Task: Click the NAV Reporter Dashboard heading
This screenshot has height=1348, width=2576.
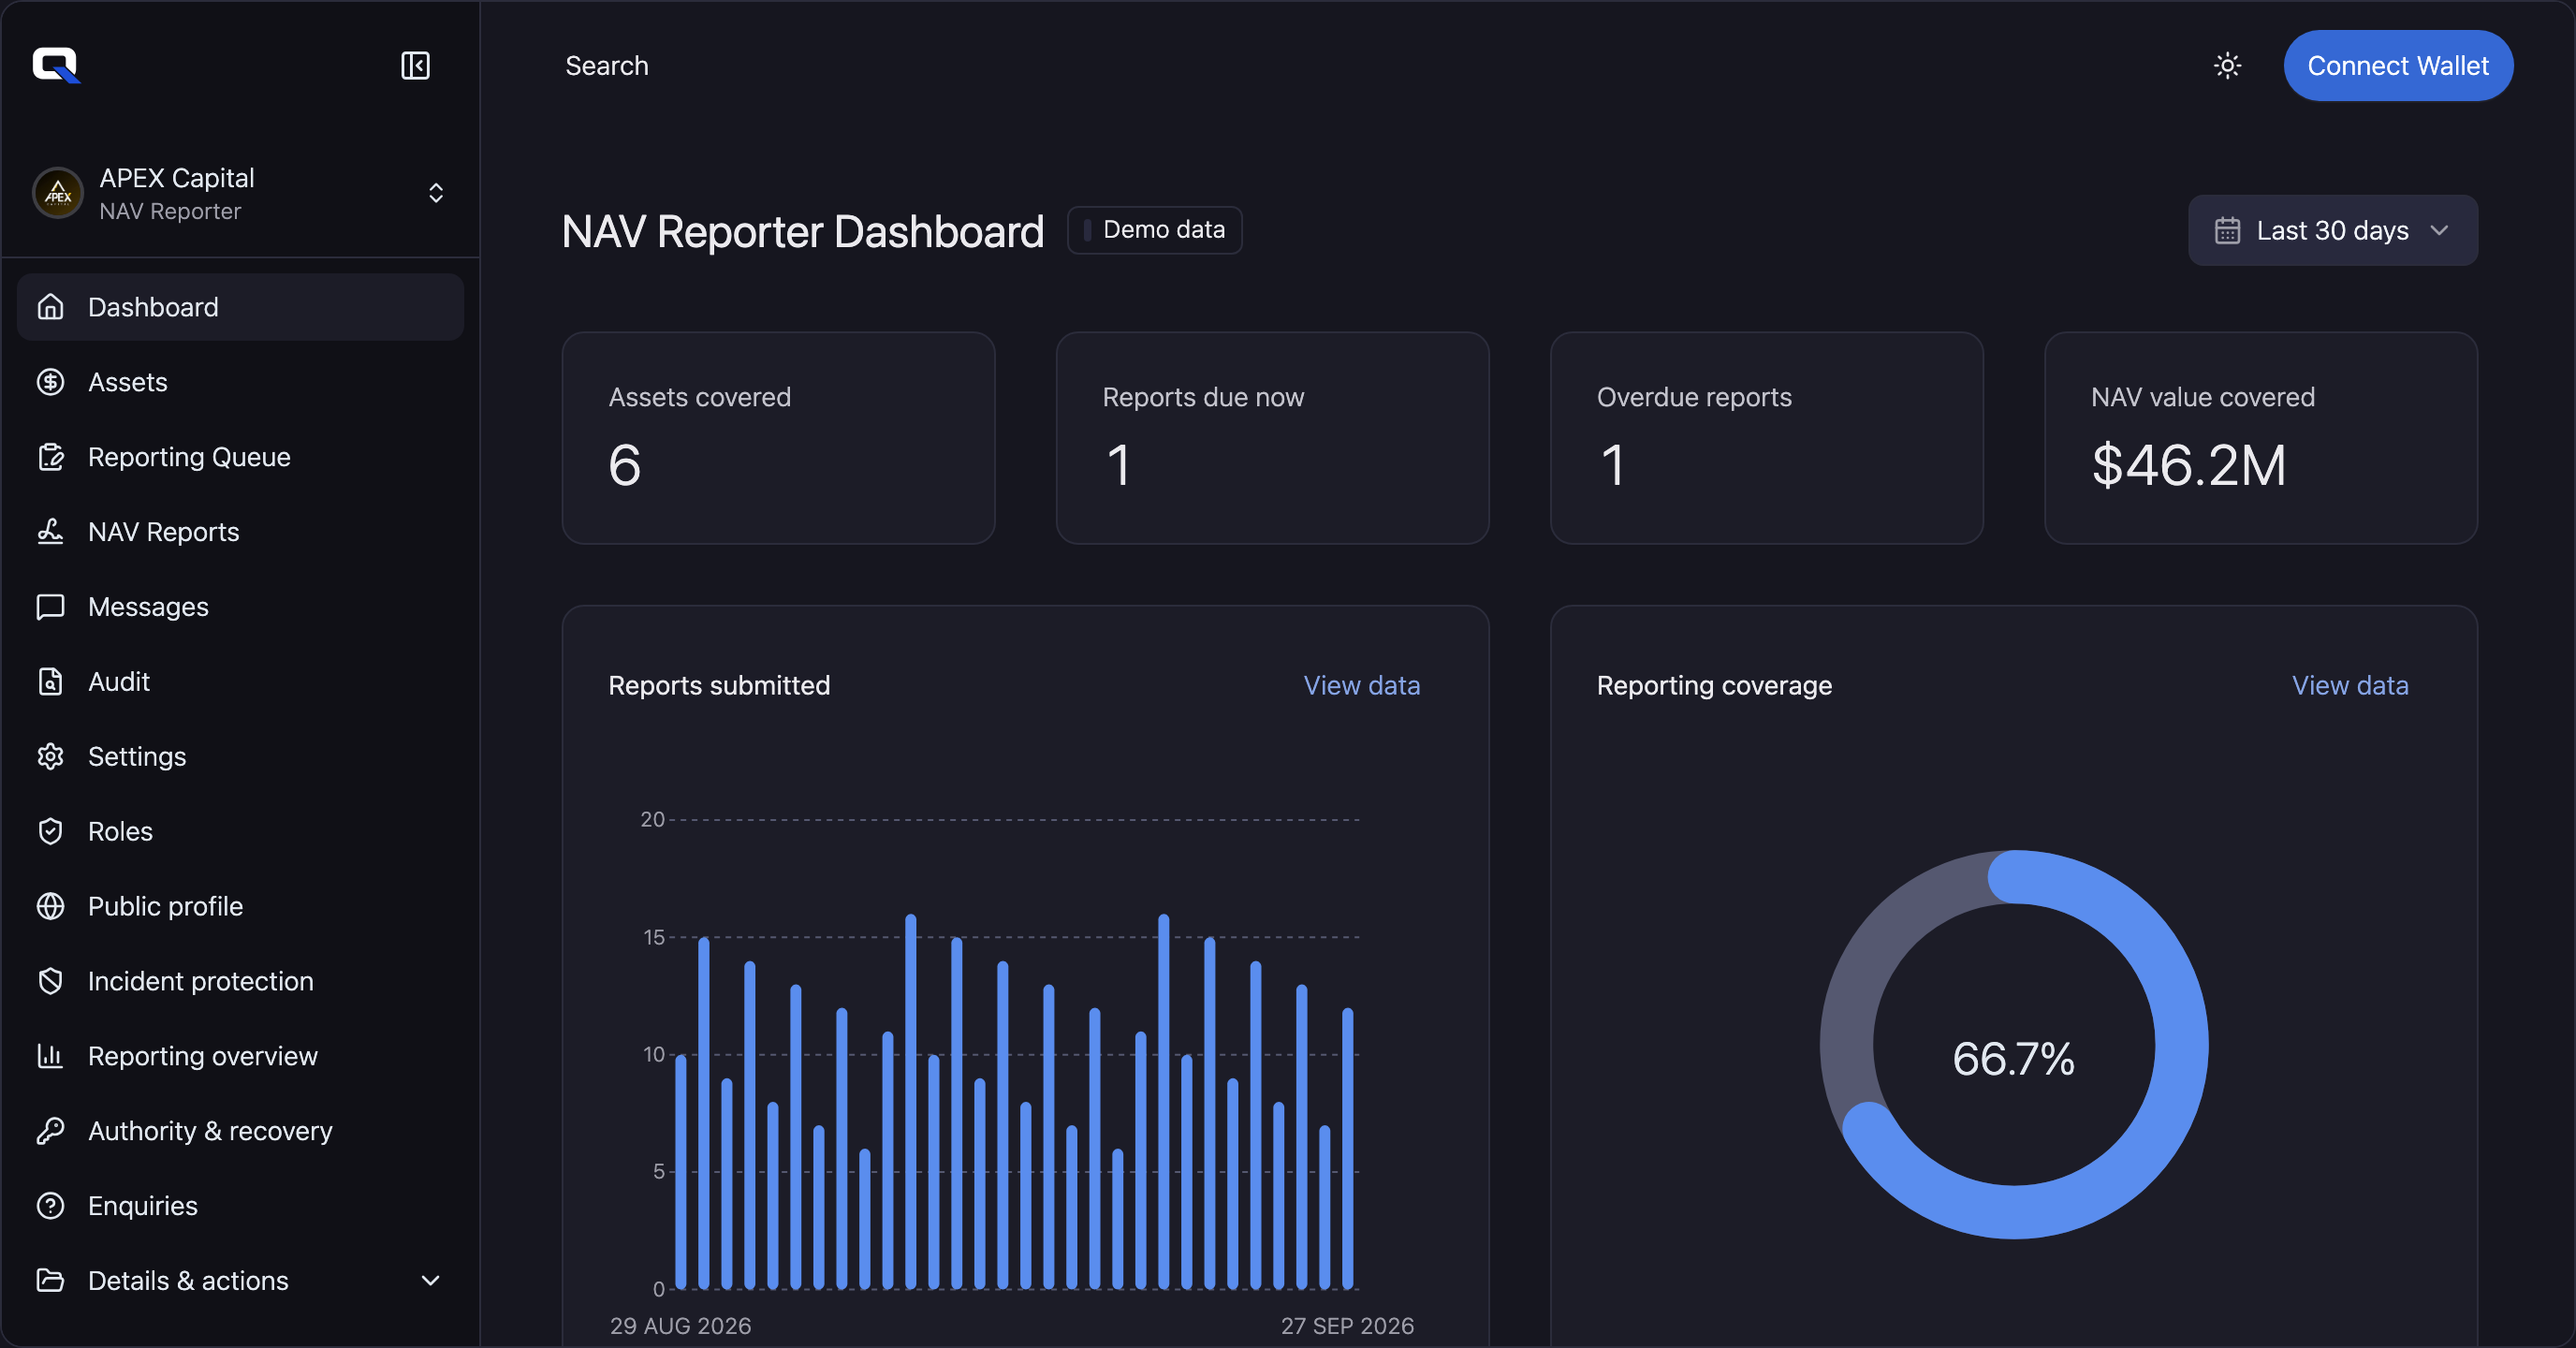Action: coord(802,232)
